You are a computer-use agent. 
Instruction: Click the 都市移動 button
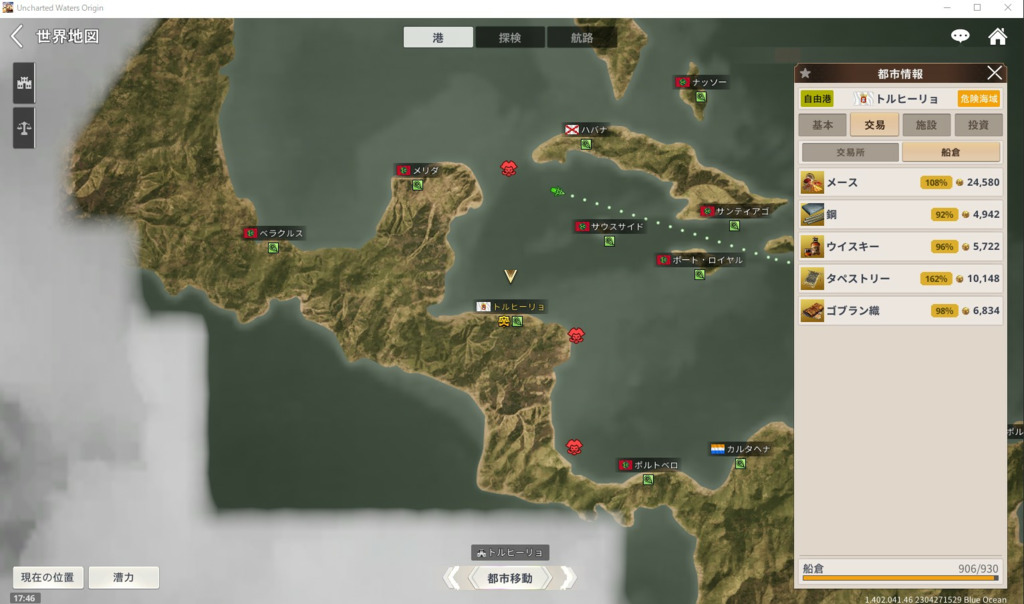(510, 578)
